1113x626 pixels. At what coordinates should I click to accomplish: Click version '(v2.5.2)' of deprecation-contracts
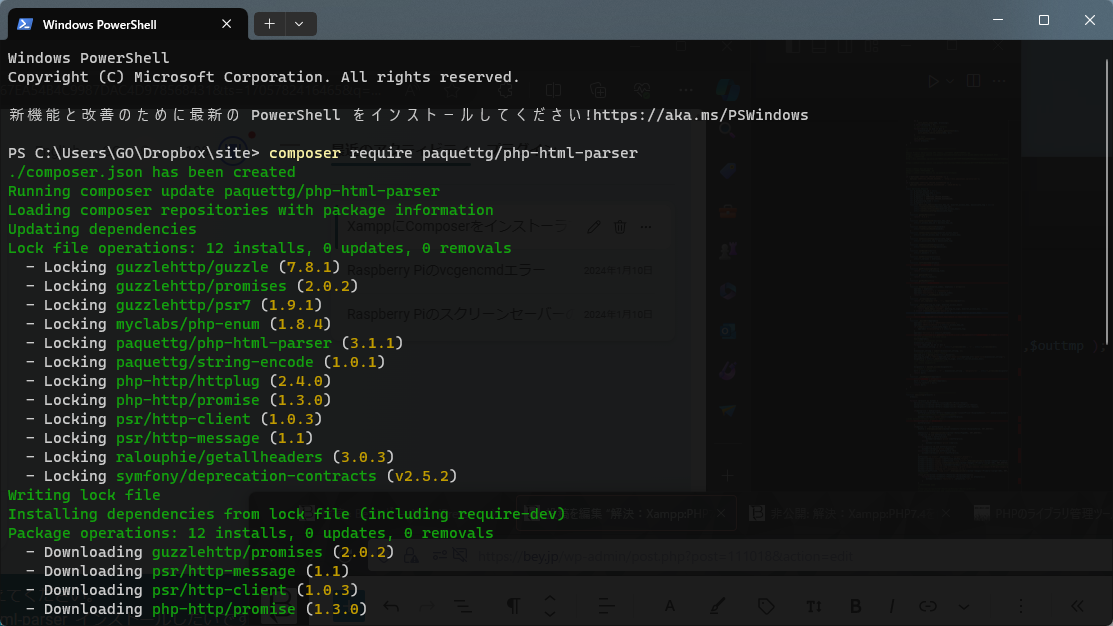point(422,476)
